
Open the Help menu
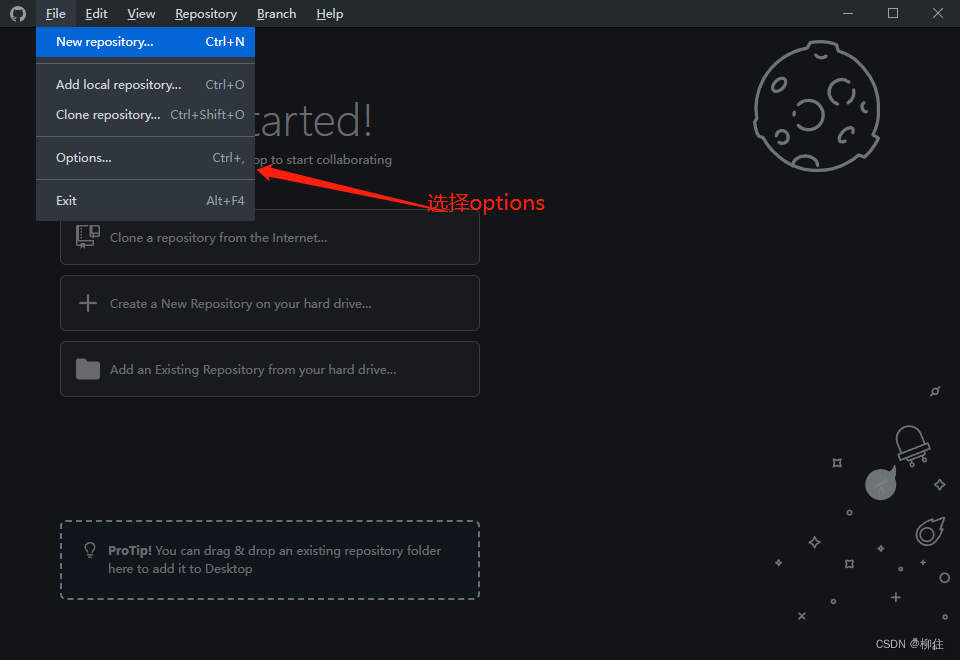click(x=329, y=13)
